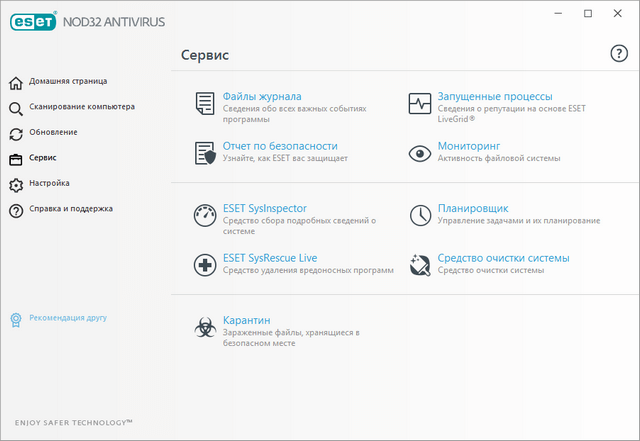Click the Планировщик clock icon
The image size is (640, 441).
420,214
